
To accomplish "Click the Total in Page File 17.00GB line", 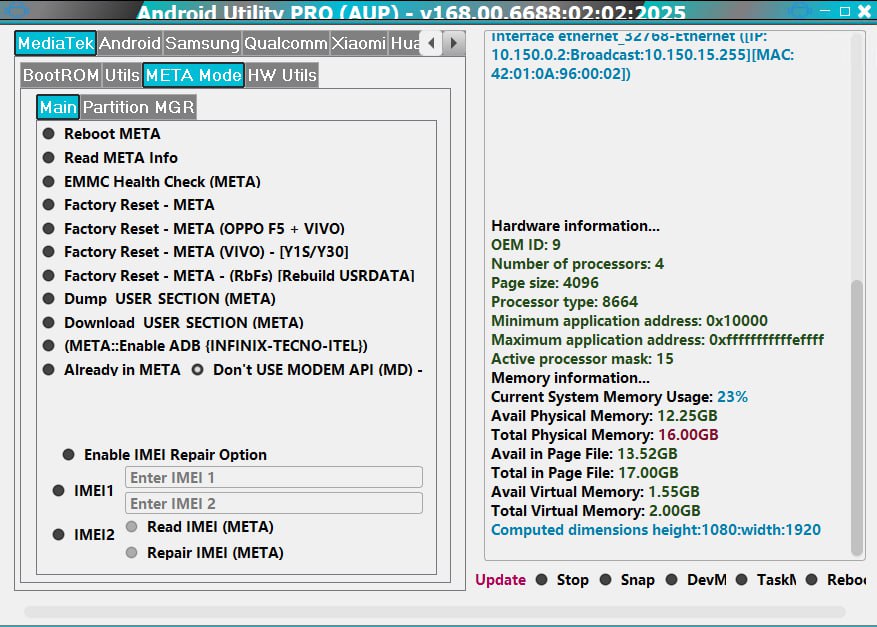I will click(584, 473).
